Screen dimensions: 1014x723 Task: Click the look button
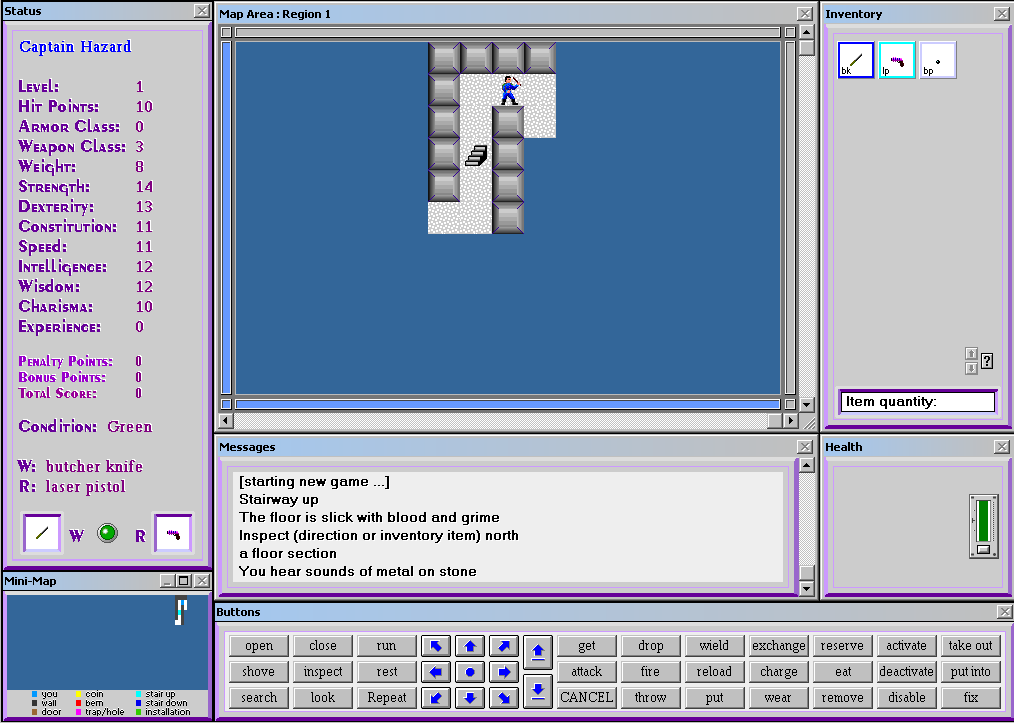pyautogui.click(x=323, y=698)
